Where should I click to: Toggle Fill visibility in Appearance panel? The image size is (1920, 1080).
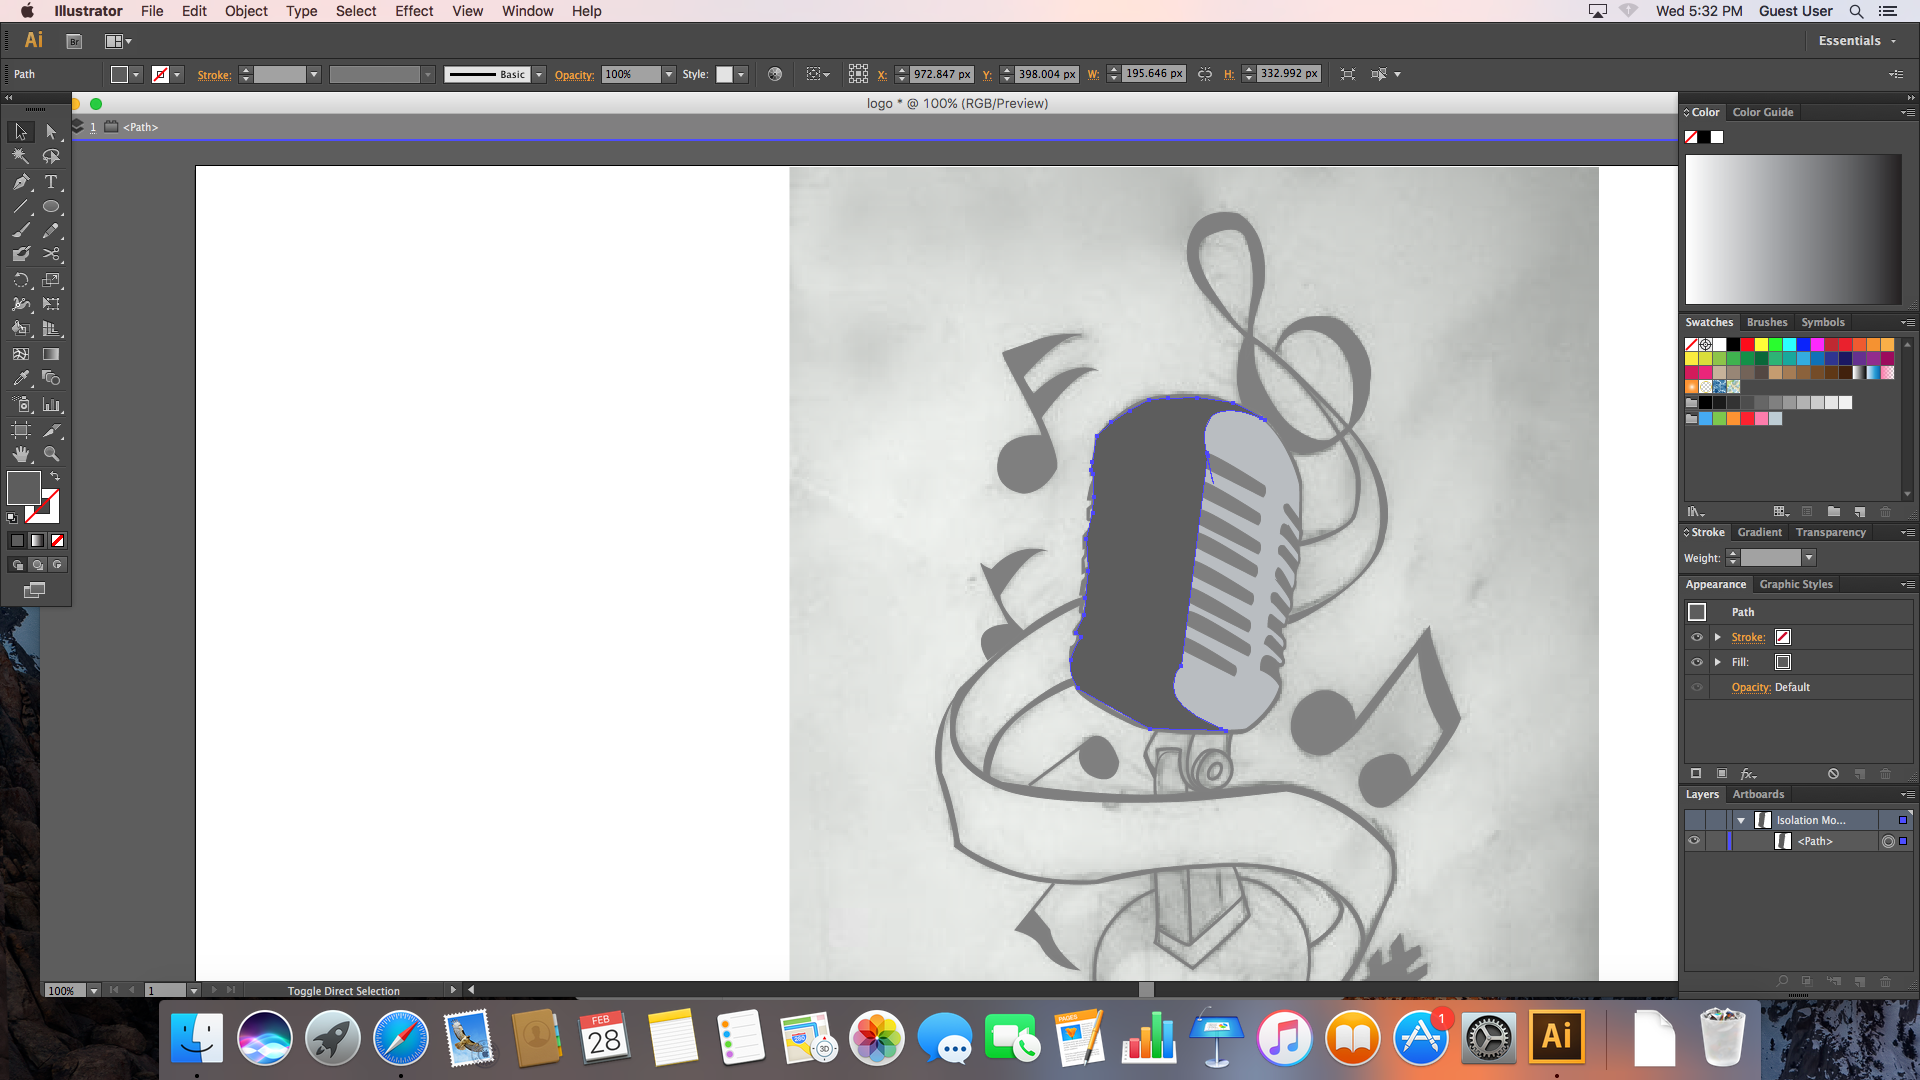point(1697,662)
